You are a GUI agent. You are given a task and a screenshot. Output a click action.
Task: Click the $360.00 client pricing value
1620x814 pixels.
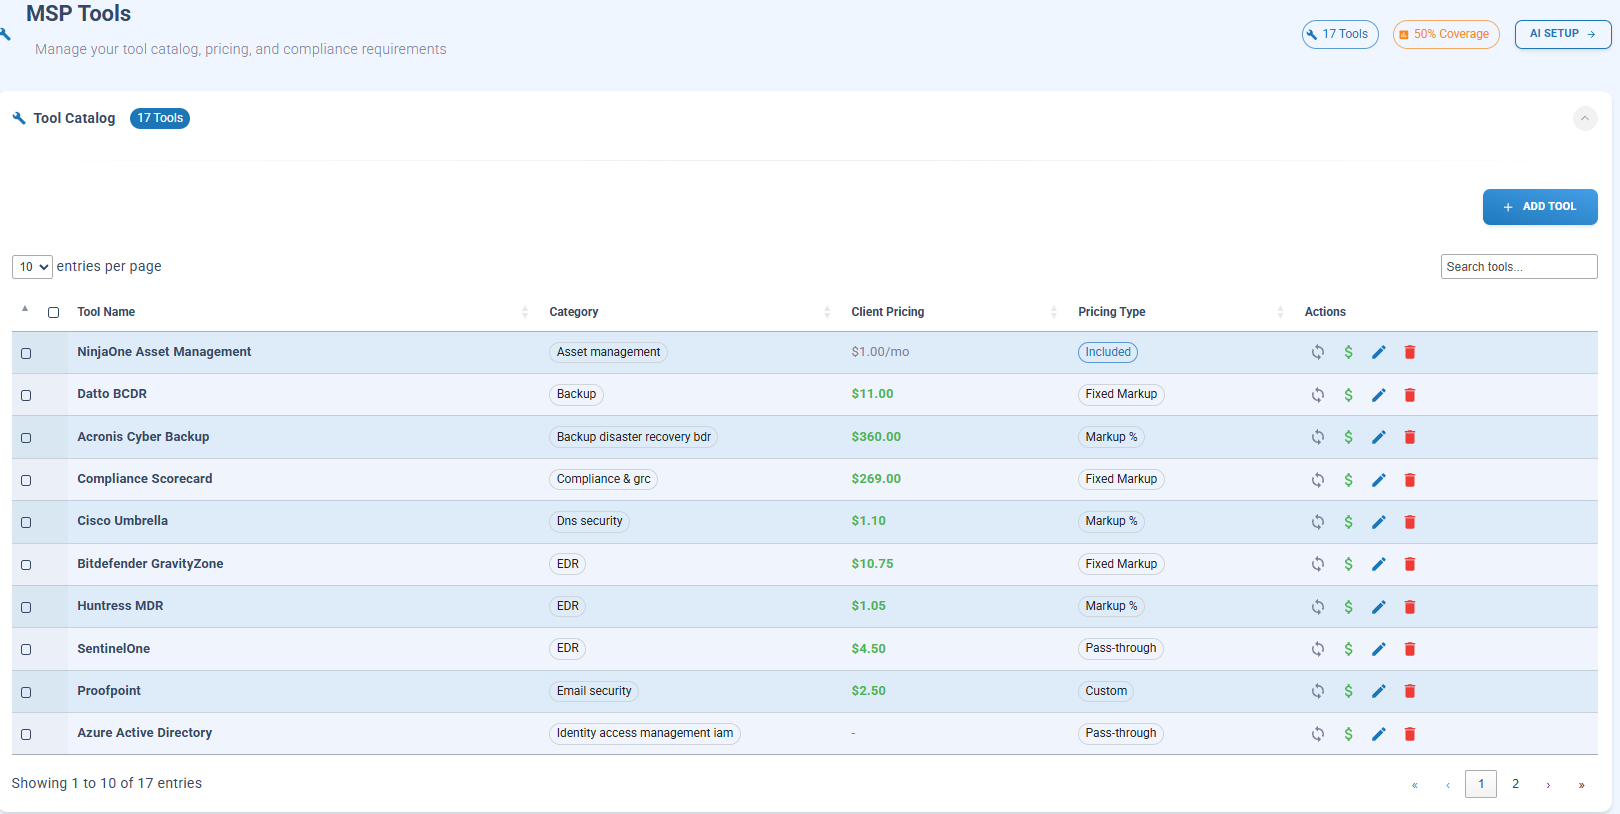(876, 437)
